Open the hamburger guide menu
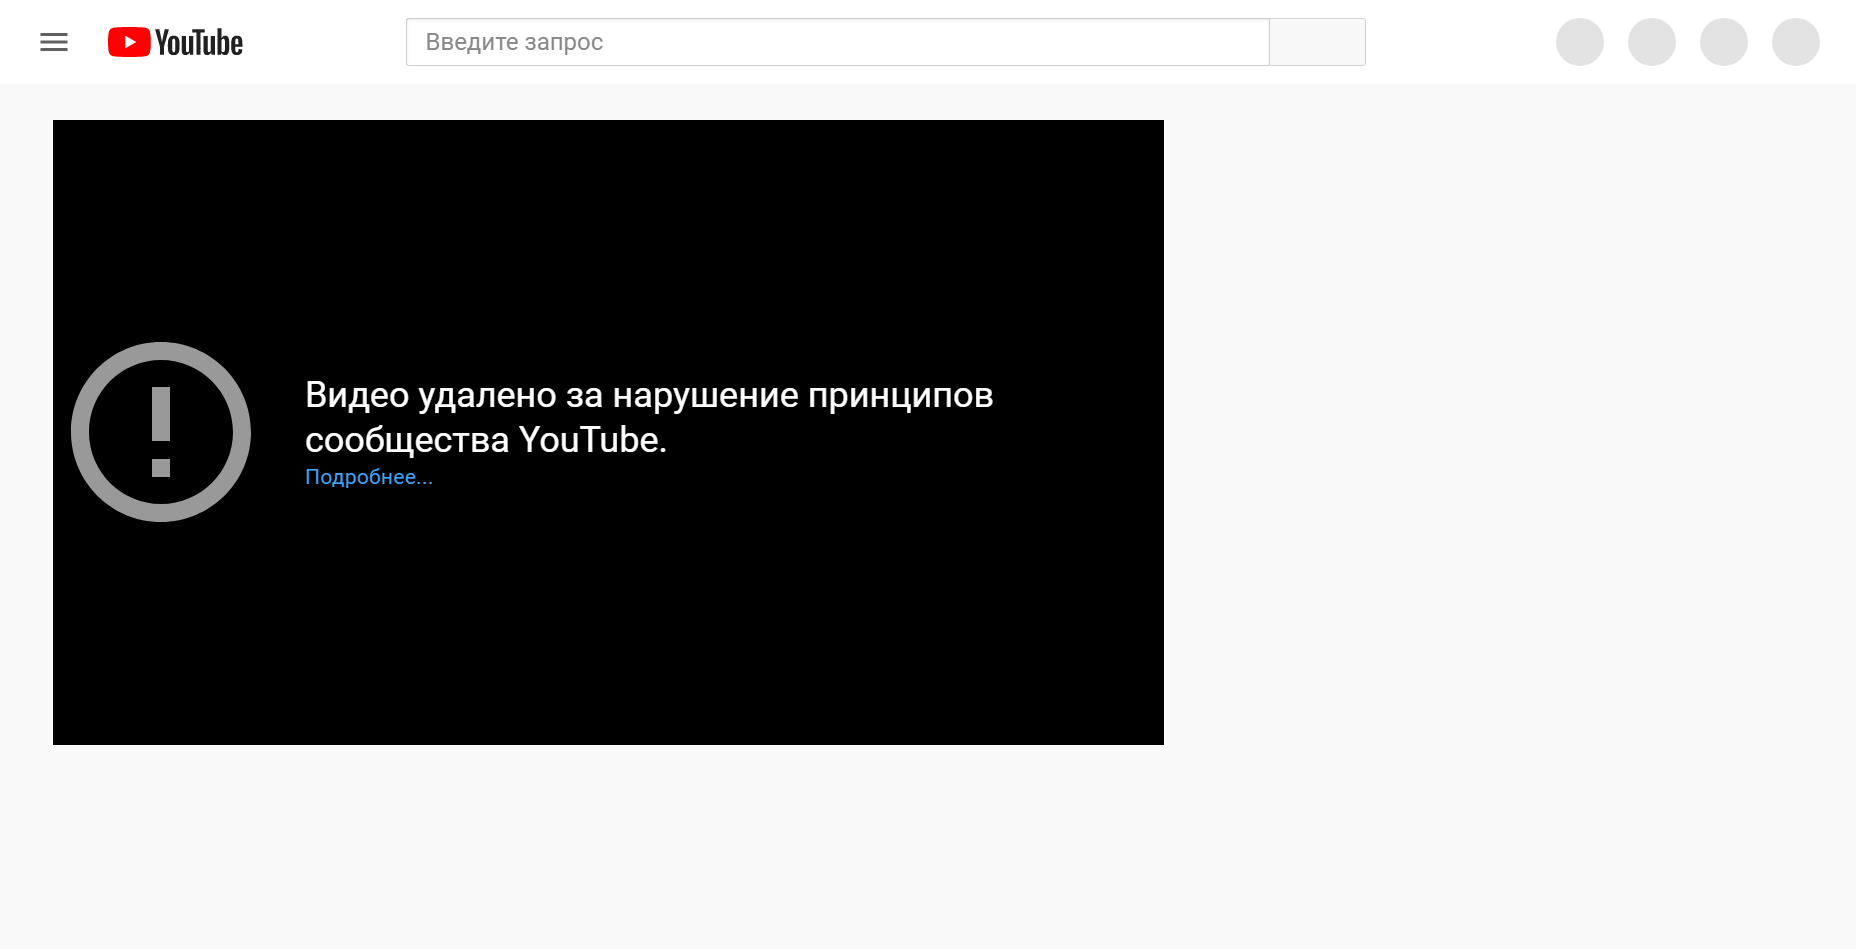This screenshot has width=1856, height=949. pos(54,42)
